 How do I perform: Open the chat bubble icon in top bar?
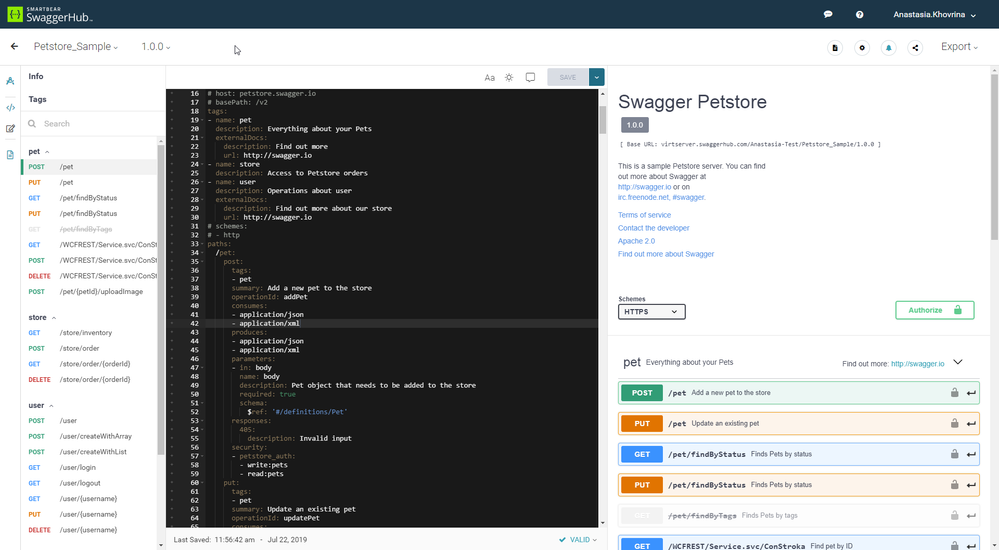tap(828, 15)
